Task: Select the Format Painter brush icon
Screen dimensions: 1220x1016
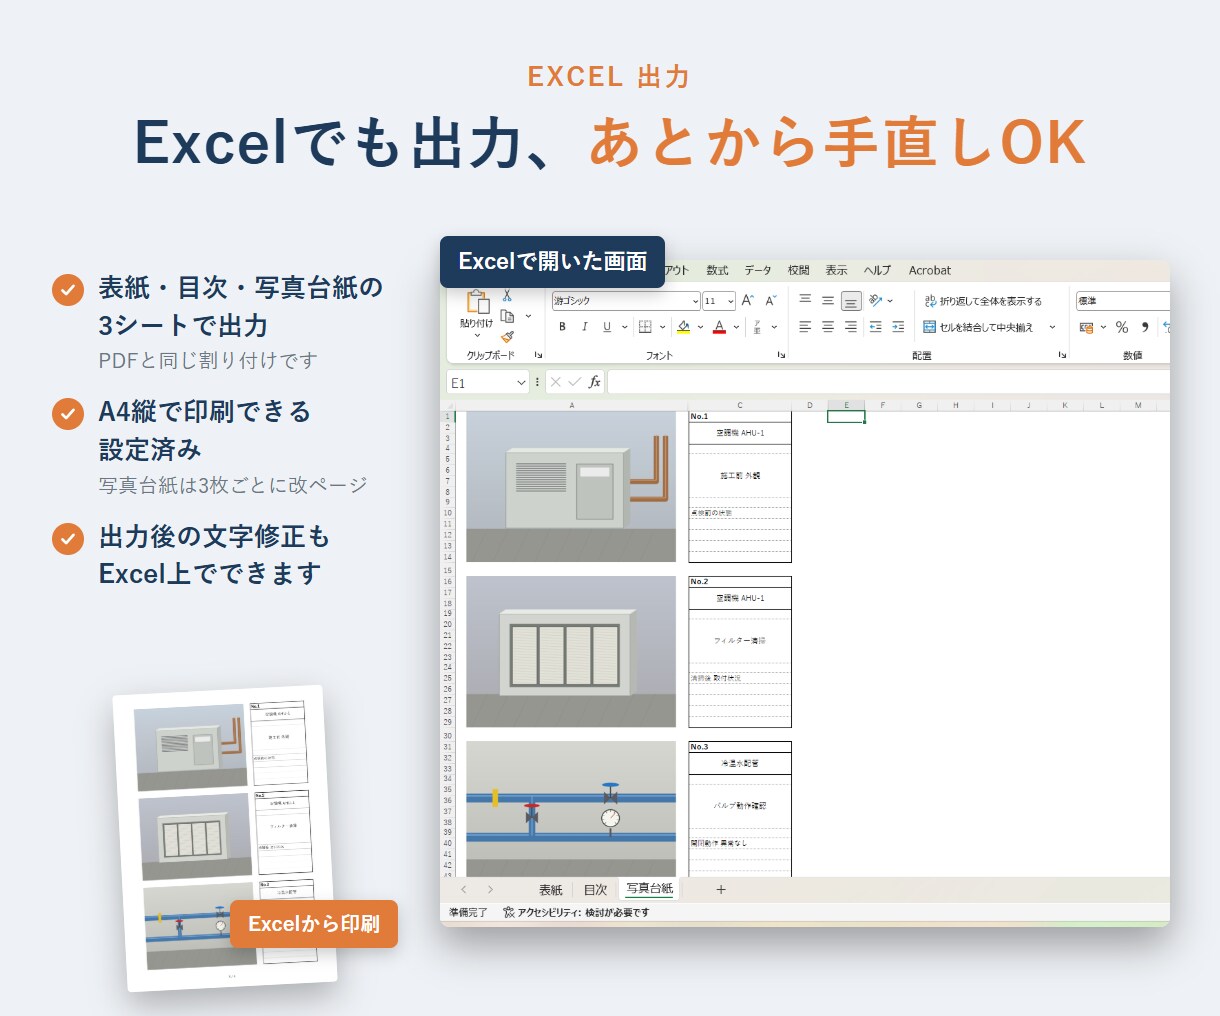Action: click(x=507, y=337)
